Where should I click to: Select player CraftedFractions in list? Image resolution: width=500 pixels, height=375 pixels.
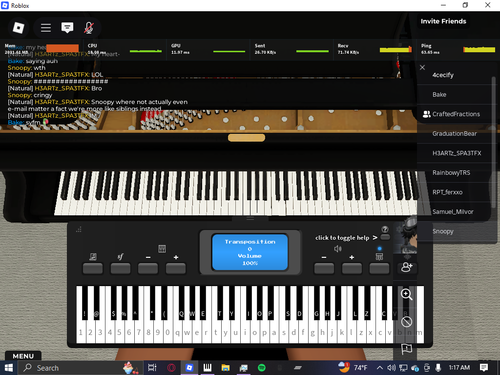pyautogui.click(x=456, y=114)
